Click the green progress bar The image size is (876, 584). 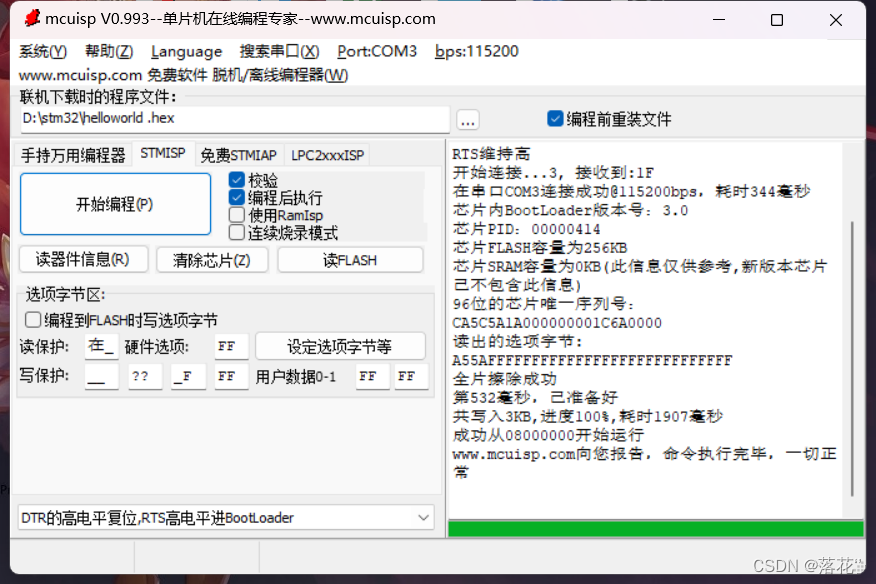coord(654,527)
